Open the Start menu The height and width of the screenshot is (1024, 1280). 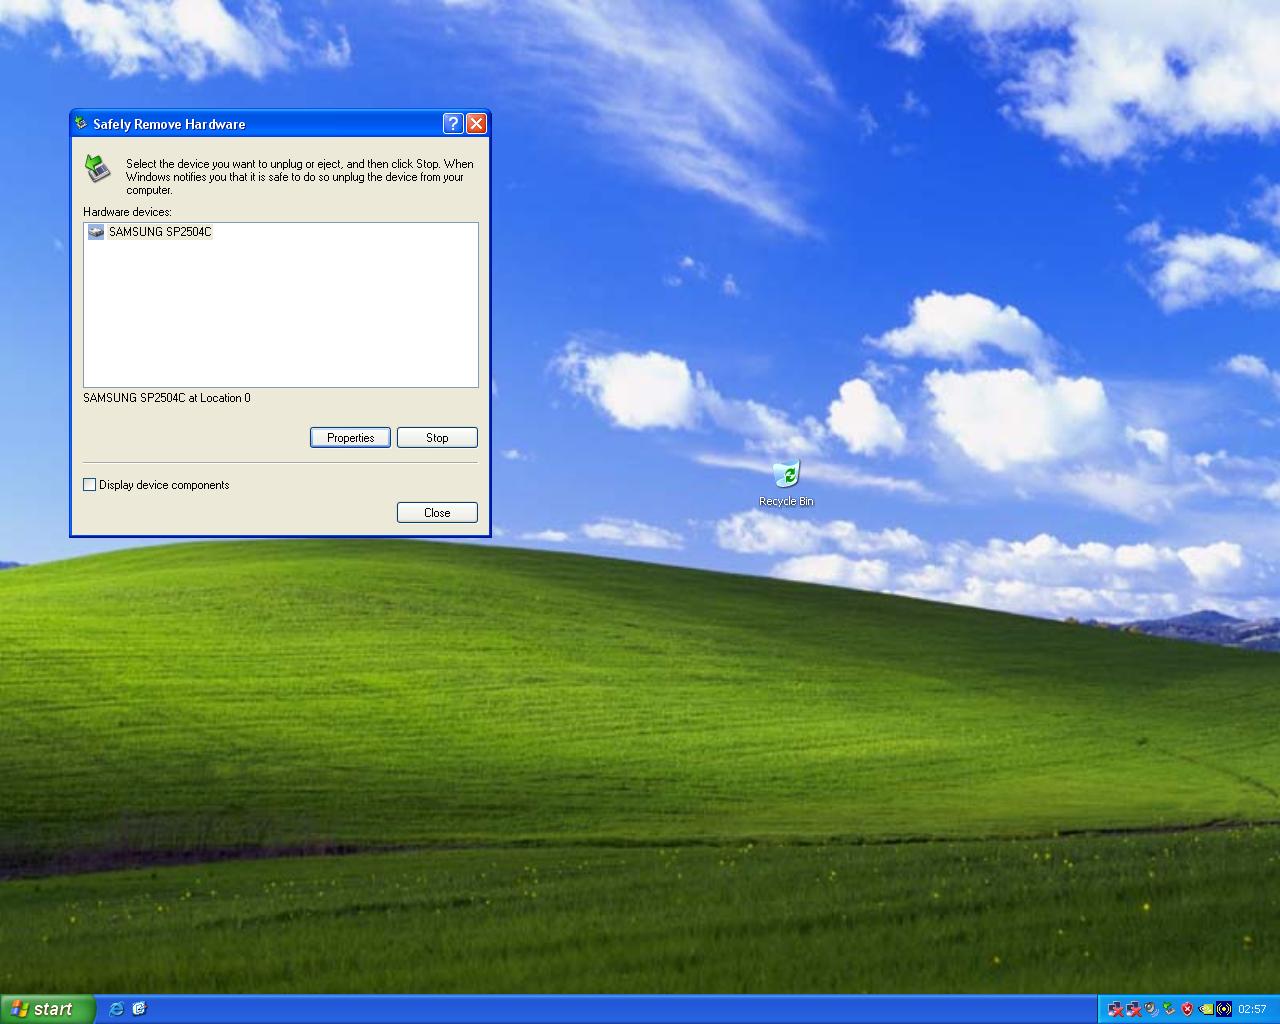coord(47,1009)
